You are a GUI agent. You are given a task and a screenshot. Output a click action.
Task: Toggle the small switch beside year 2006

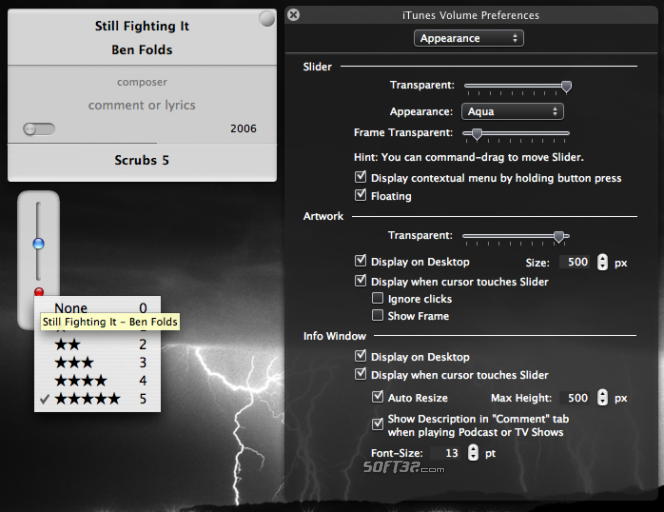39,129
